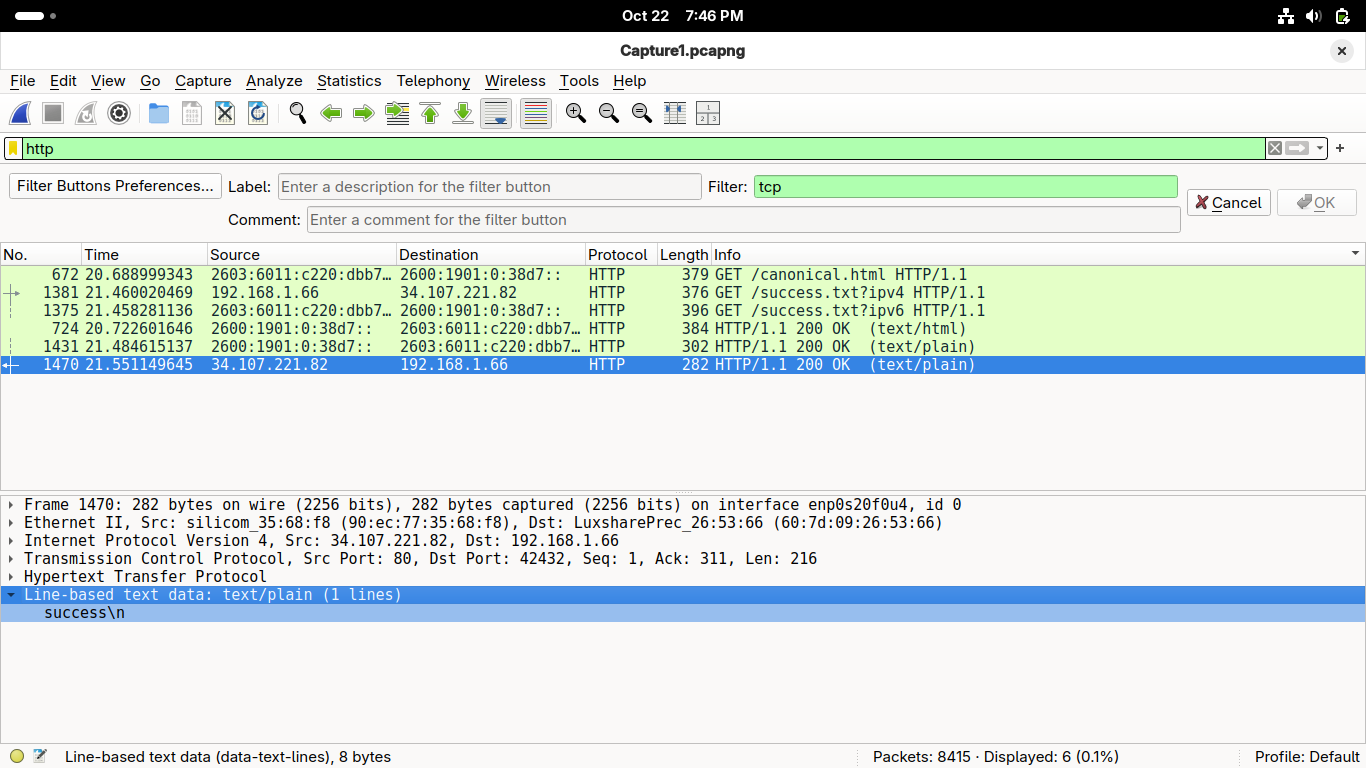Expand the Hypertext Transfer Protocol tree item
This screenshot has width=1366, height=768.
(x=11, y=577)
